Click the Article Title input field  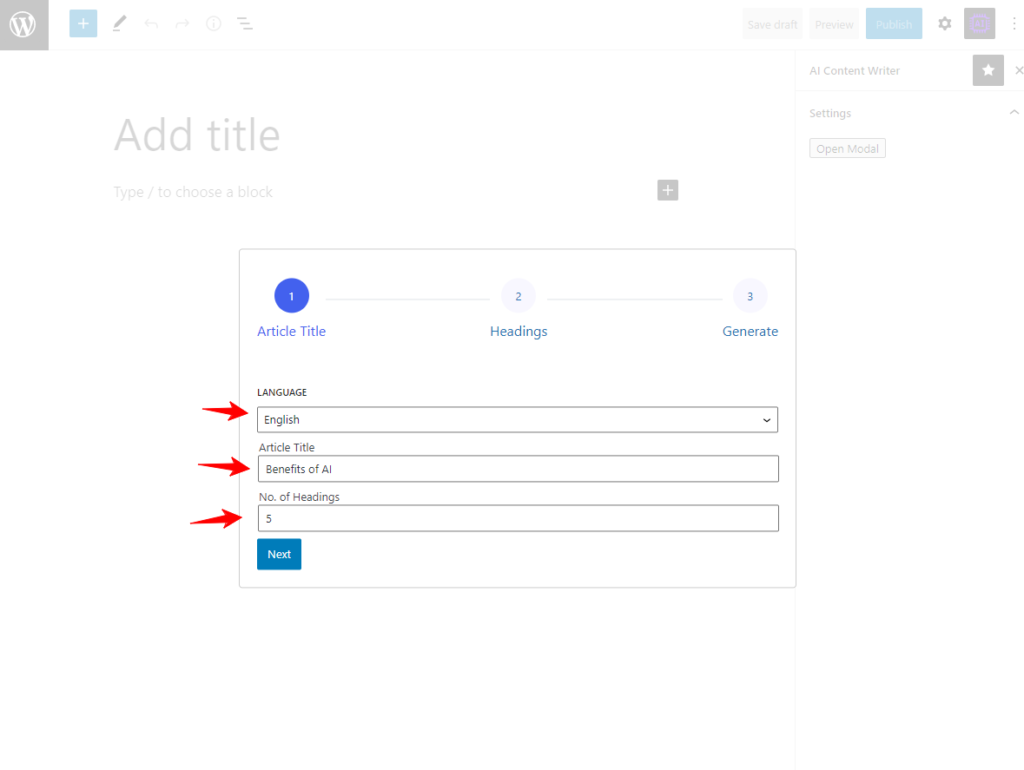(517, 469)
